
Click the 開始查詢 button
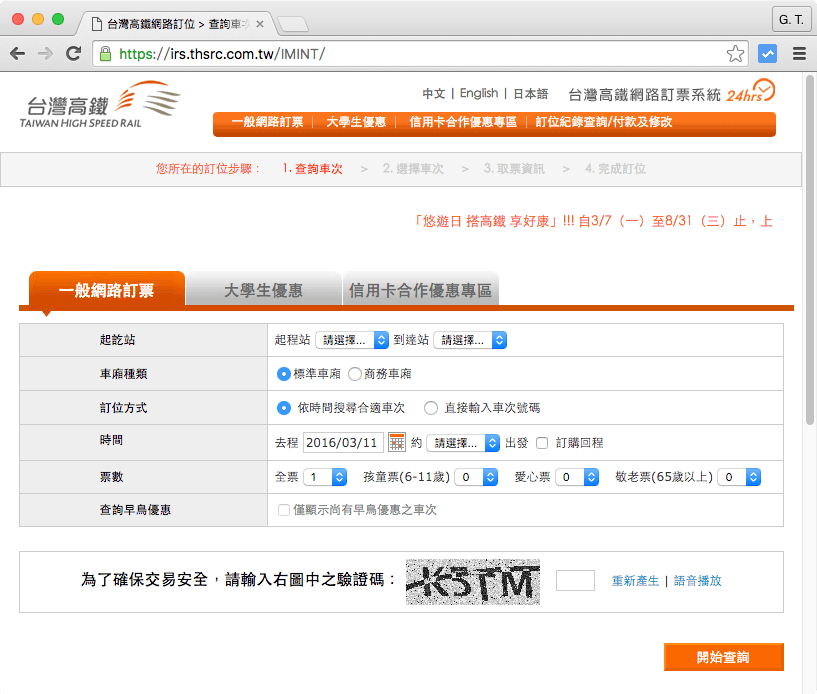(x=723, y=657)
